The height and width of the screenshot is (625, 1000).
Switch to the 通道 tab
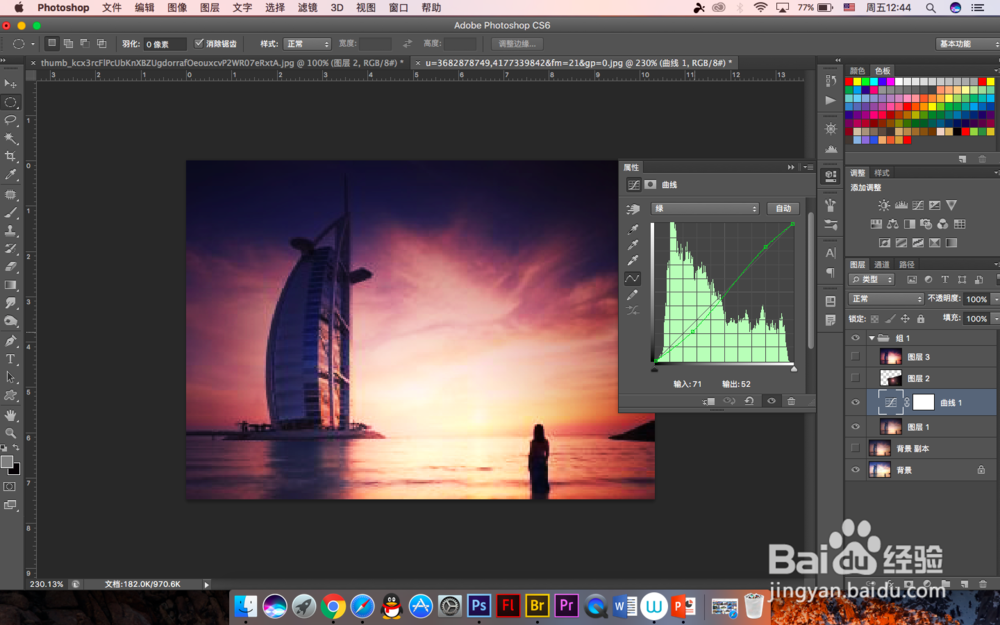coord(881,264)
